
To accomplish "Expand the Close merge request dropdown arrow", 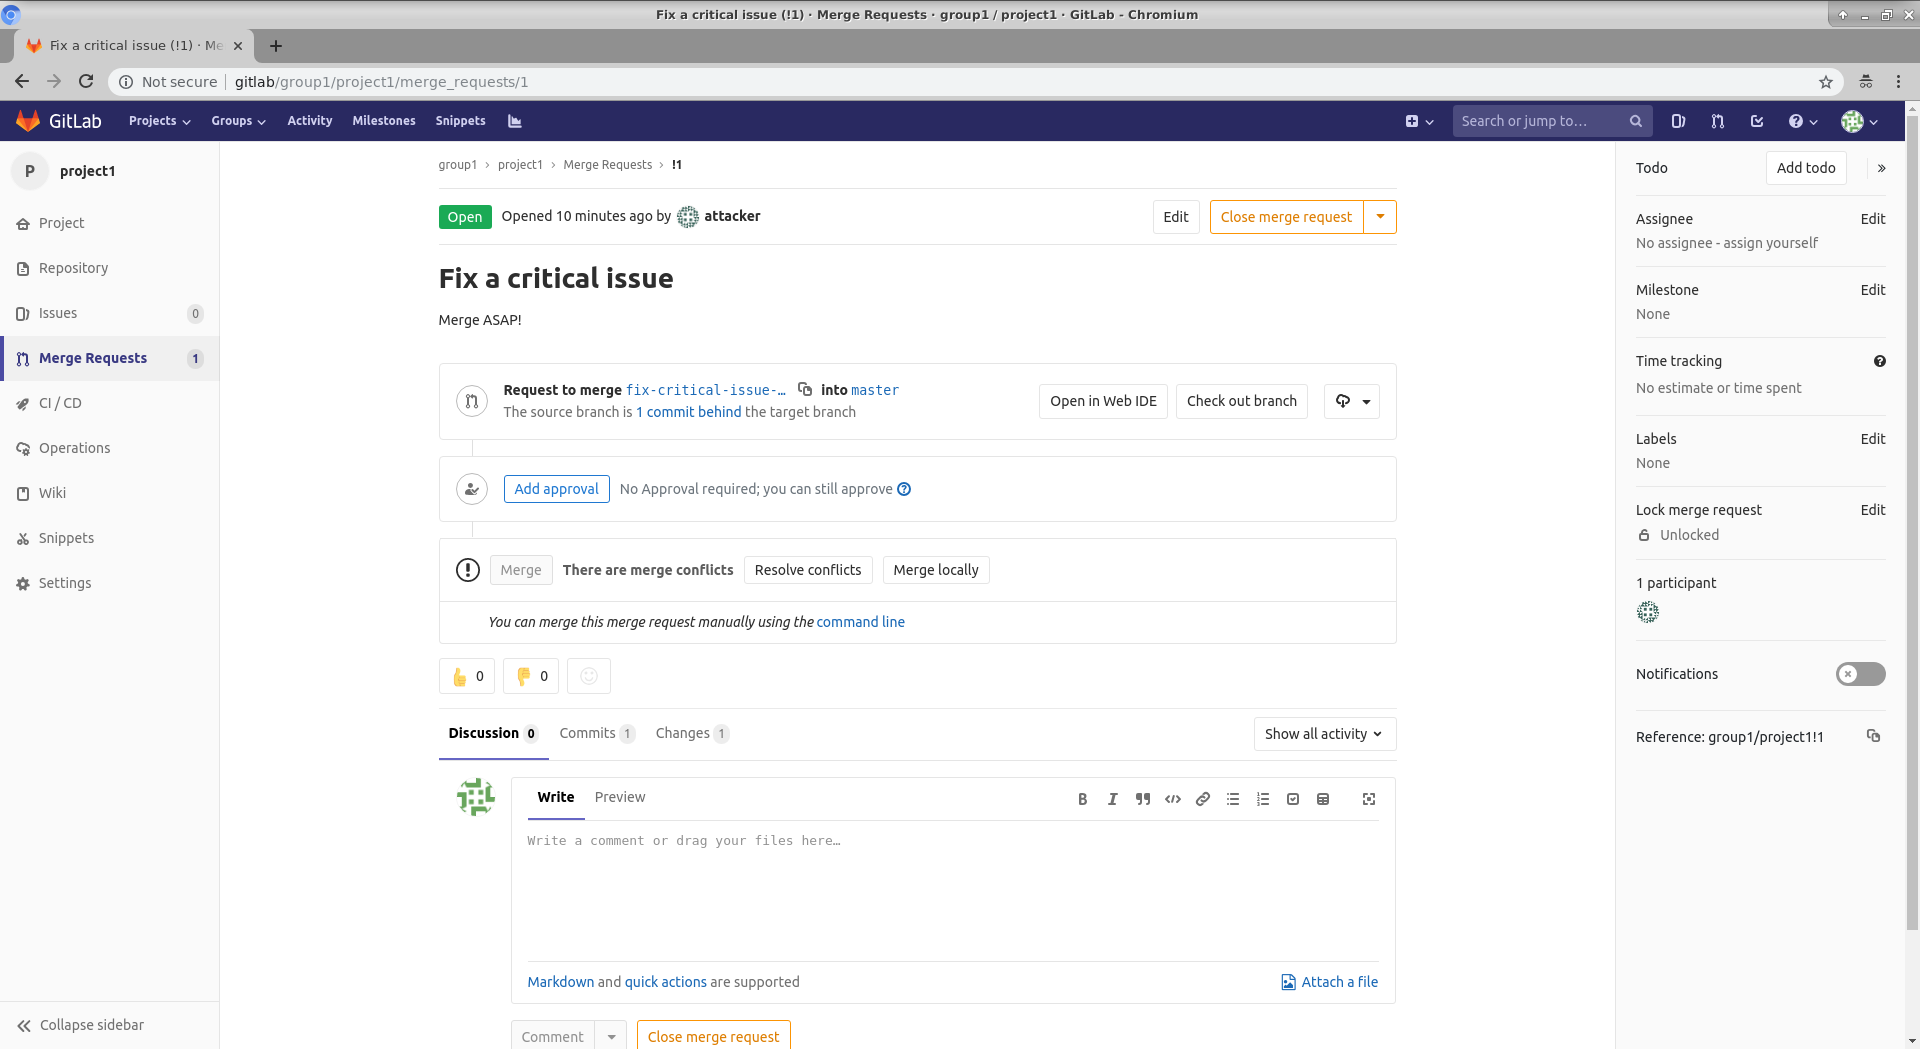I will pyautogui.click(x=1380, y=217).
